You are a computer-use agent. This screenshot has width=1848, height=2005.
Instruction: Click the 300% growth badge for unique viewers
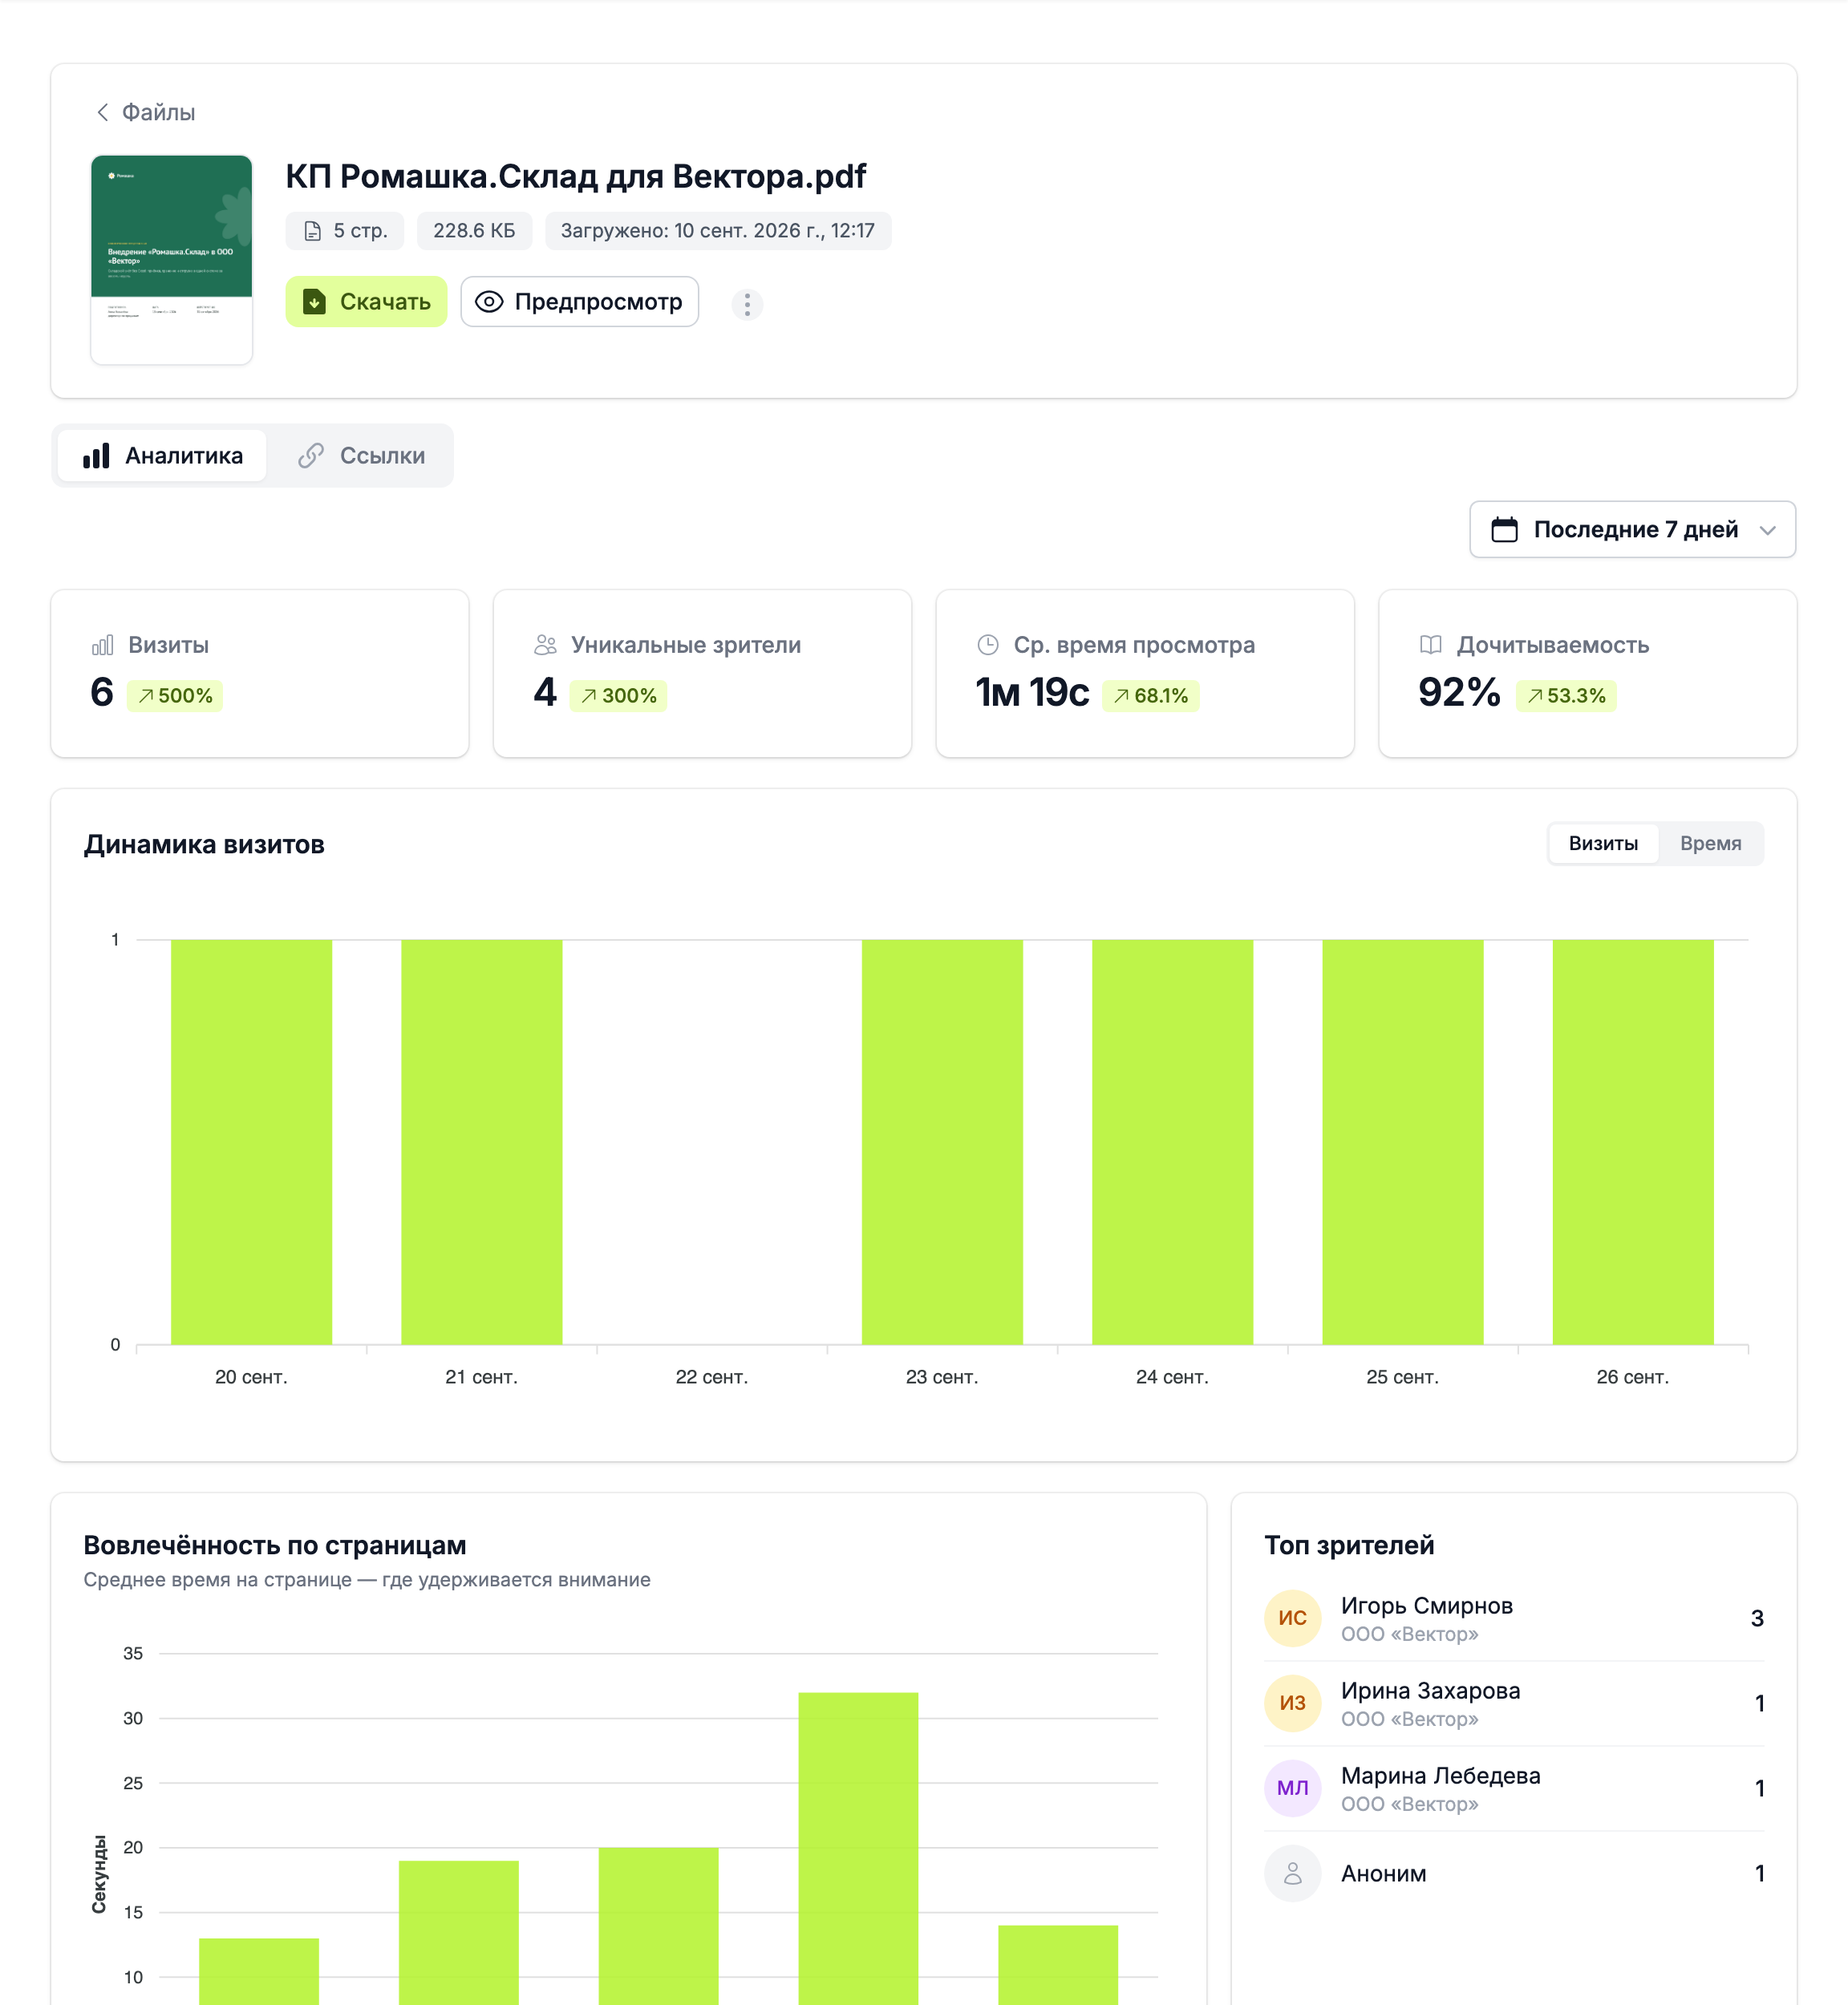click(x=618, y=696)
